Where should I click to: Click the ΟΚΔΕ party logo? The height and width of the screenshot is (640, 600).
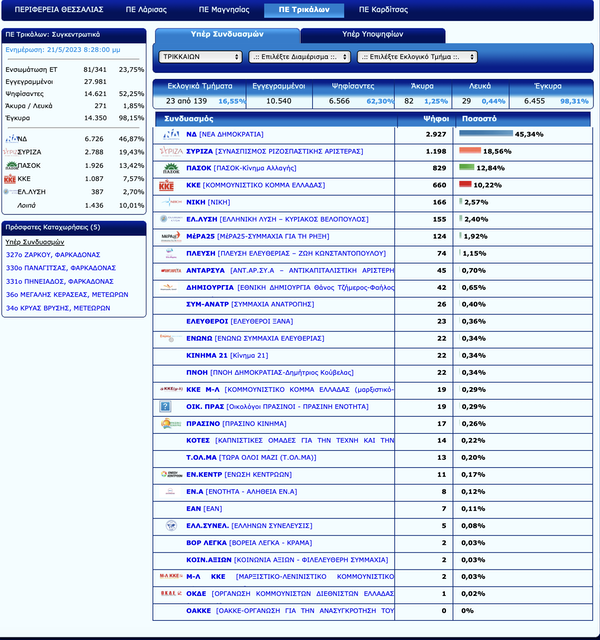[x=171, y=593]
